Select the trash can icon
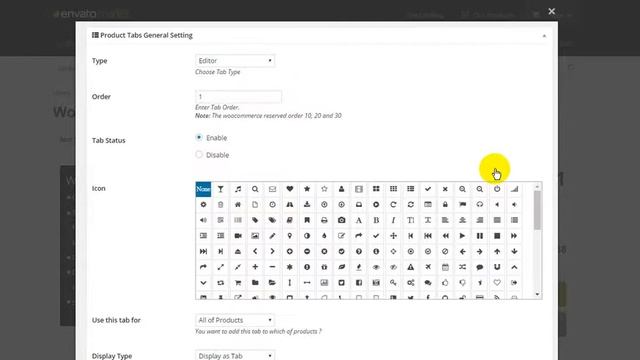The image size is (640, 360). pos(220,204)
